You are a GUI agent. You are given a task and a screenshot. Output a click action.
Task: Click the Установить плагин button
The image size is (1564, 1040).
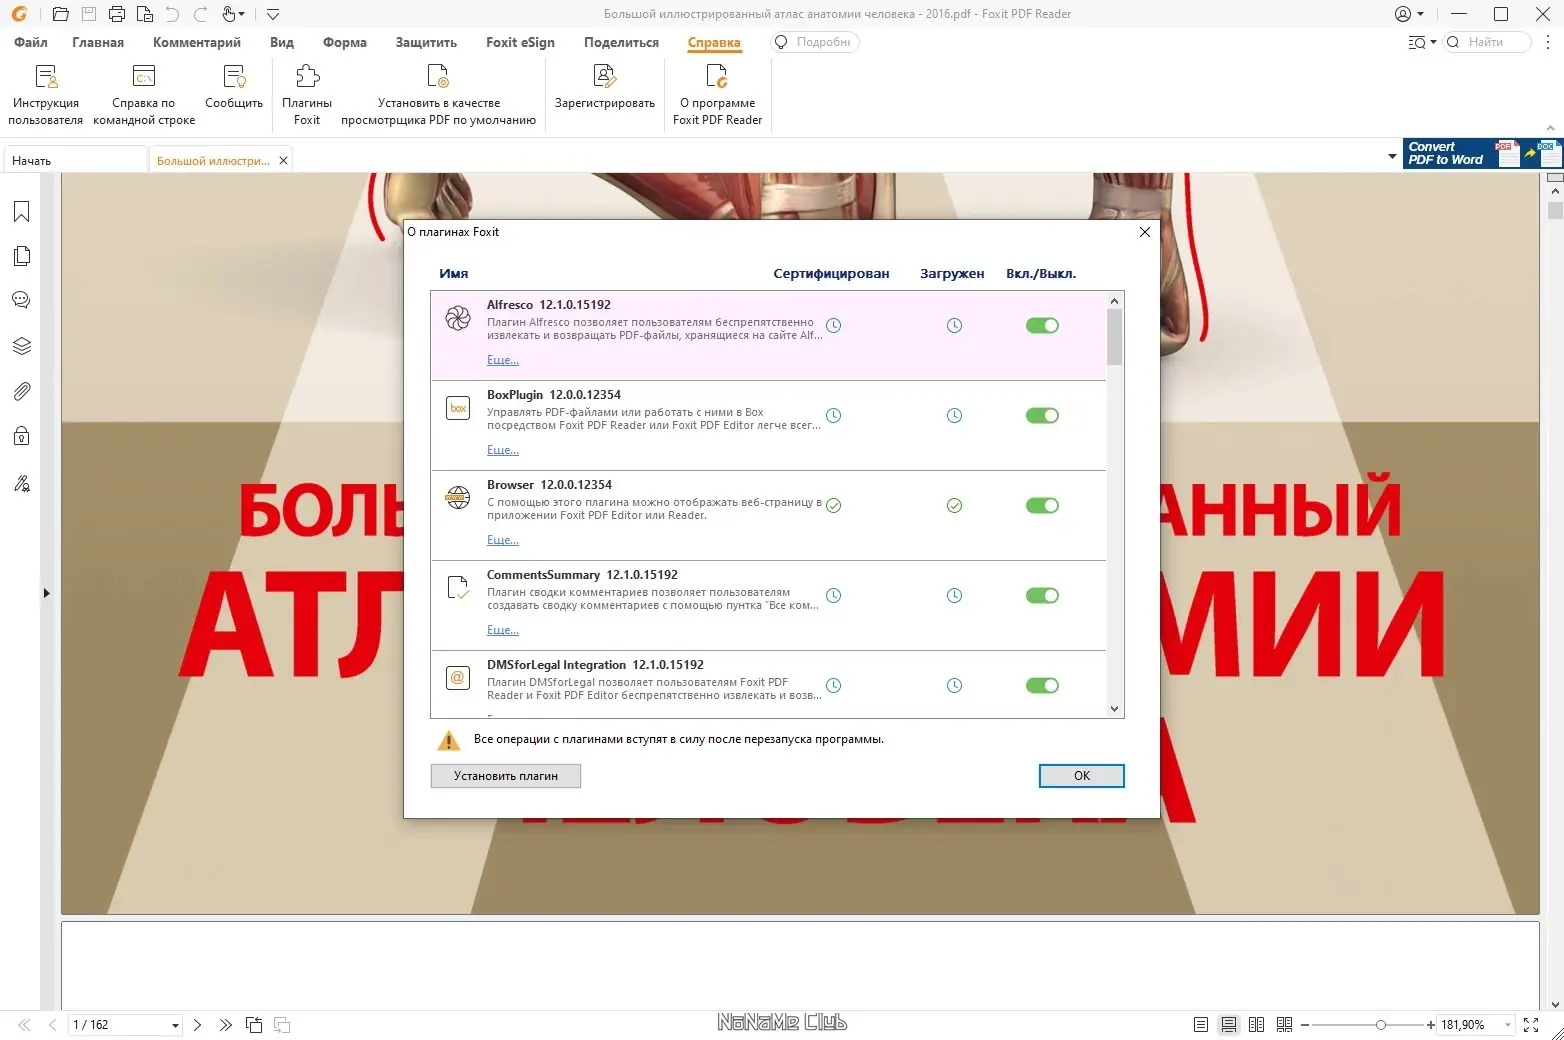pos(506,776)
